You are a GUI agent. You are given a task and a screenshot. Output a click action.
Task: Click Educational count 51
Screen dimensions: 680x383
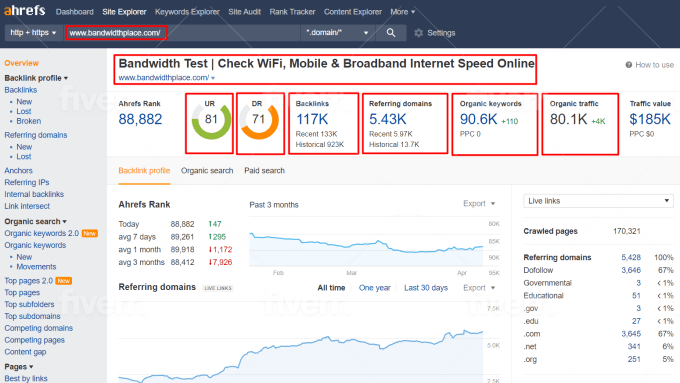click(636, 296)
